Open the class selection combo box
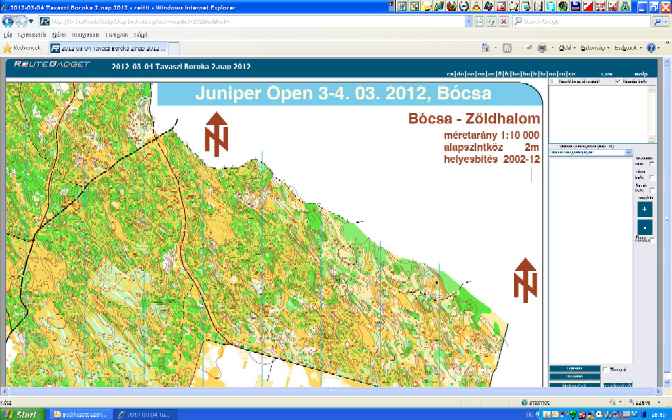The image size is (672, 420). click(591, 152)
